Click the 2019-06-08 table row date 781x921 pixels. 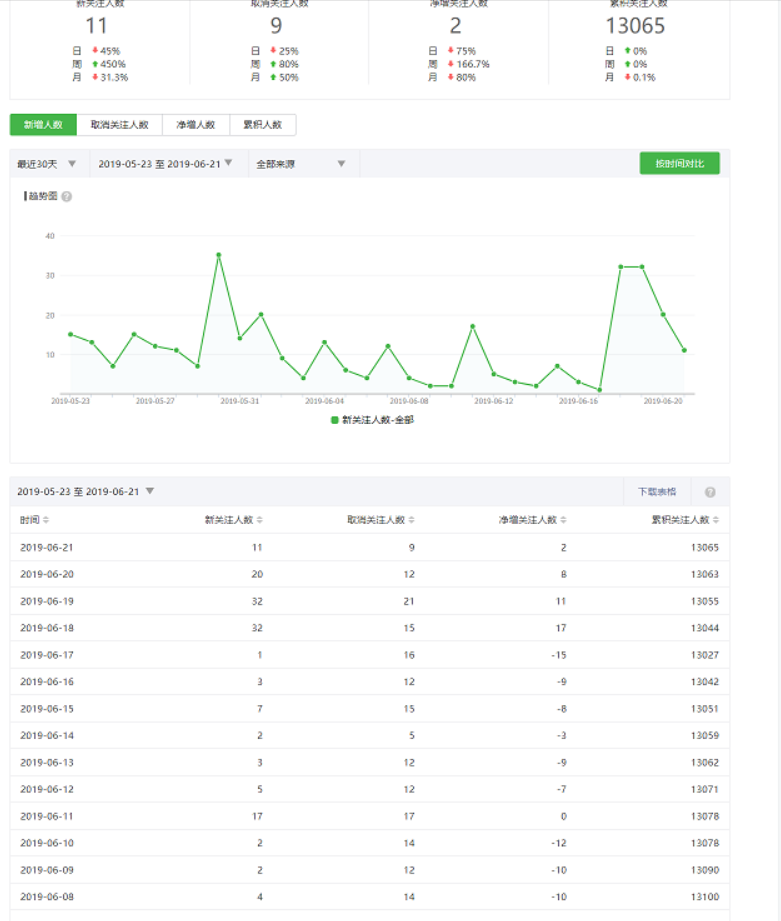(x=47, y=897)
